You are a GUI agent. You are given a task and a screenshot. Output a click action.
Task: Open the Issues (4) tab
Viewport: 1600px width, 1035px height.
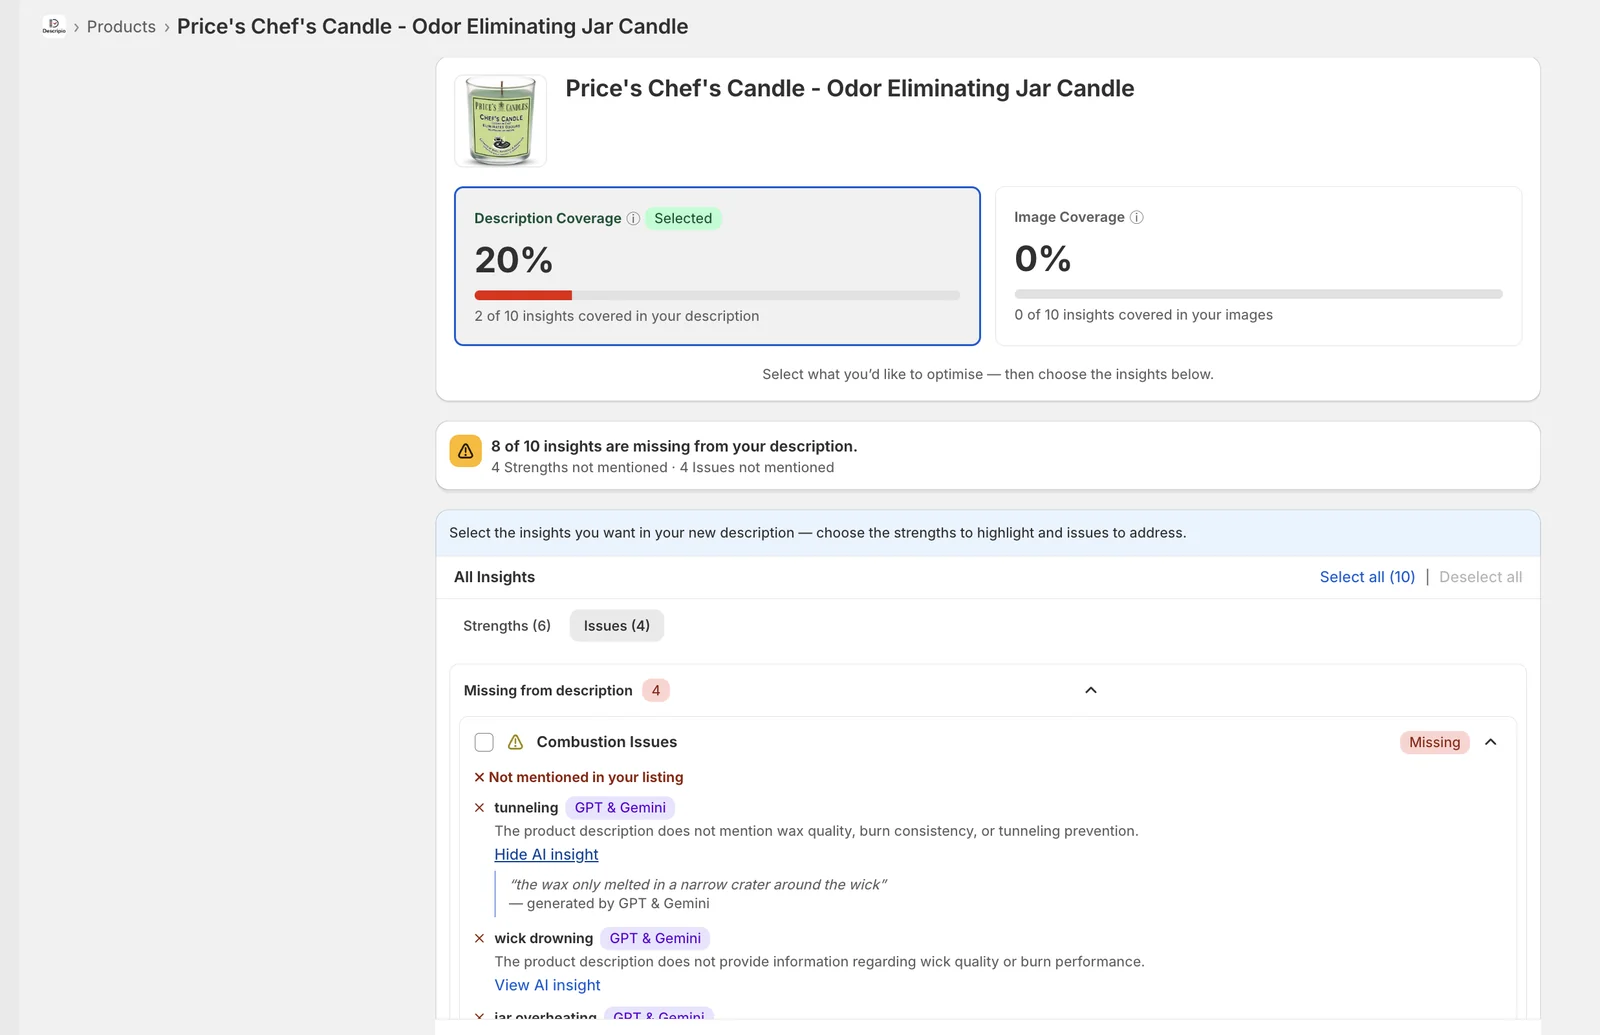tap(617, 626)
